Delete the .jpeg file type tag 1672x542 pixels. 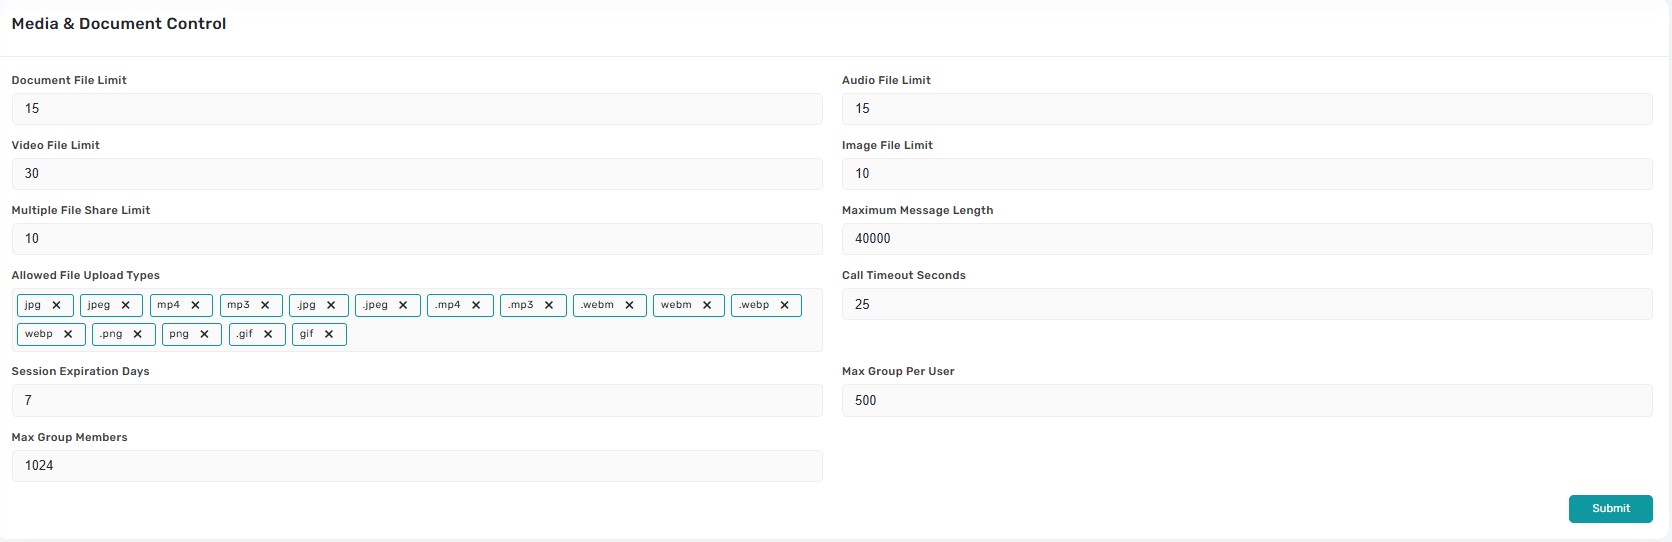point(403,305)
